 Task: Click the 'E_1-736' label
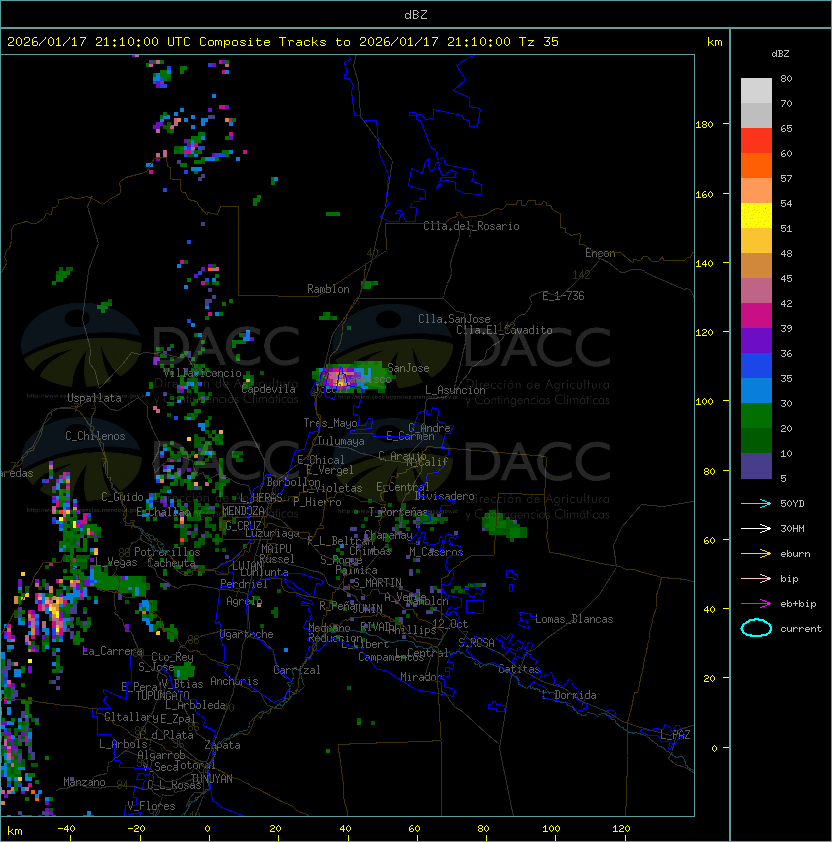click(563, 296)
